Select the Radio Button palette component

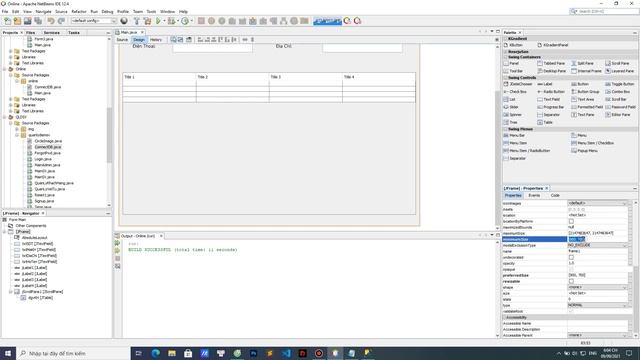[x=551, y=92]
